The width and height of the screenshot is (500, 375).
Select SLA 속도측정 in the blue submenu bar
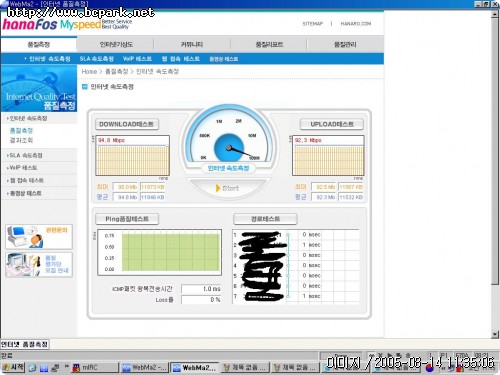[x=97, y=59]
